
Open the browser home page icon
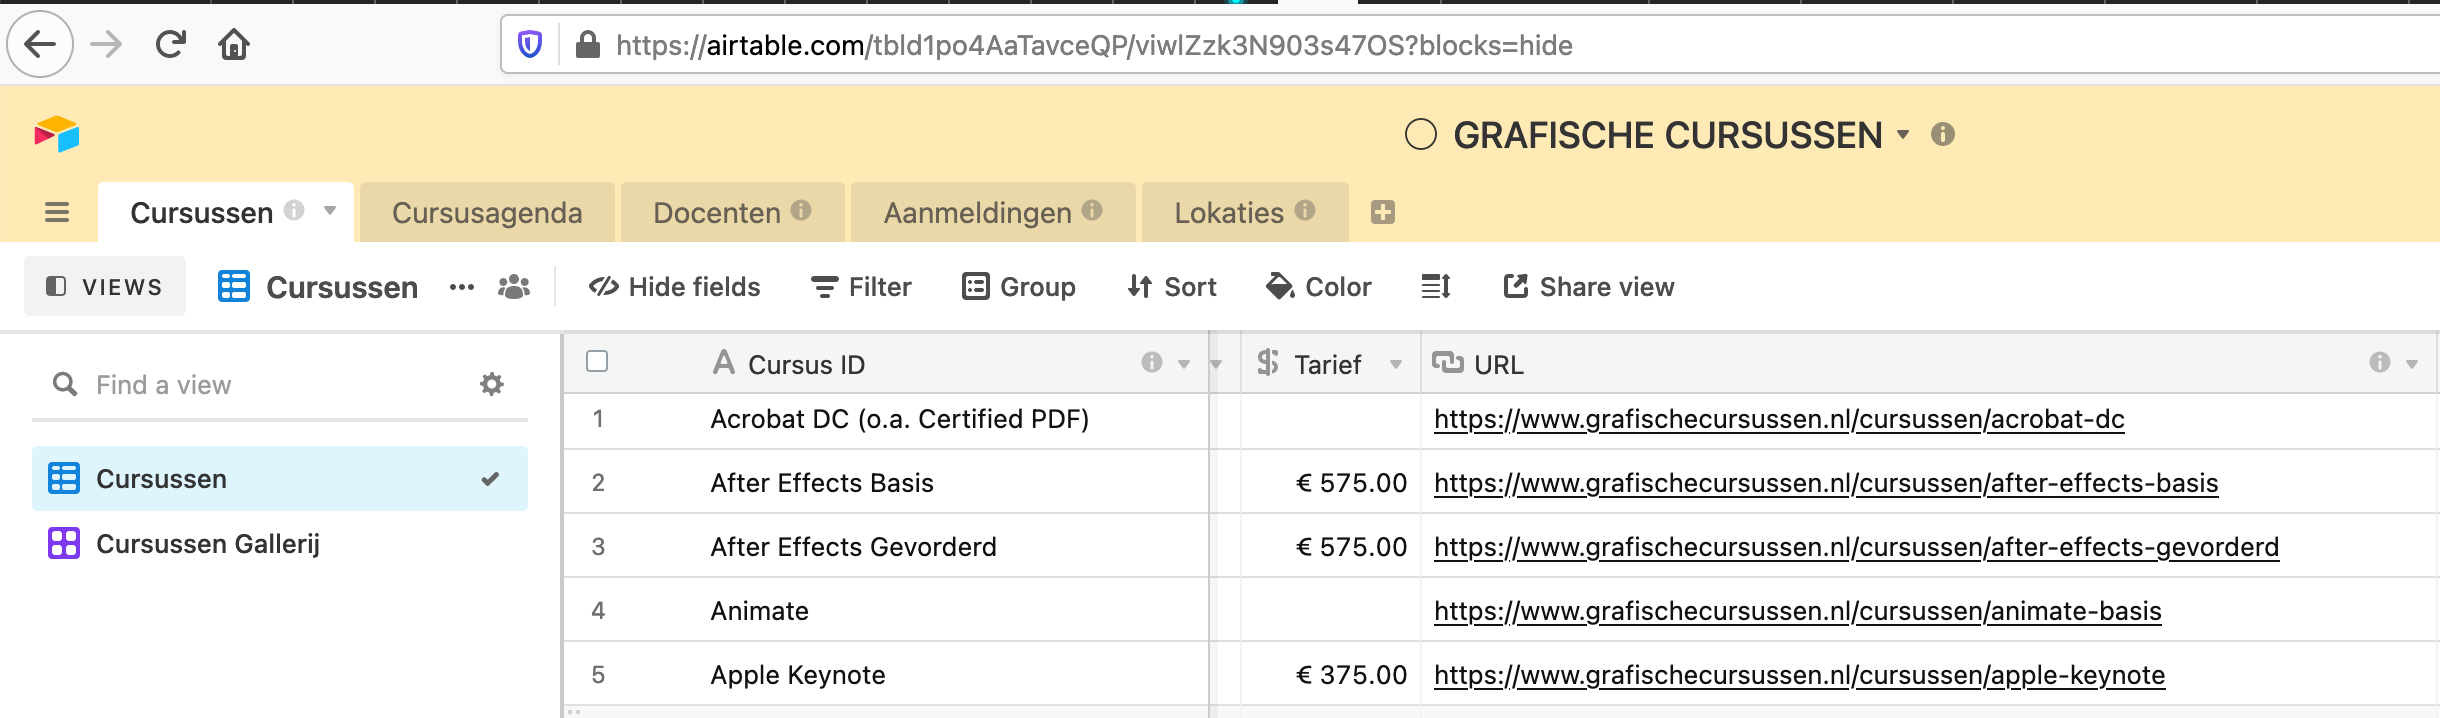tap(234, 44)
